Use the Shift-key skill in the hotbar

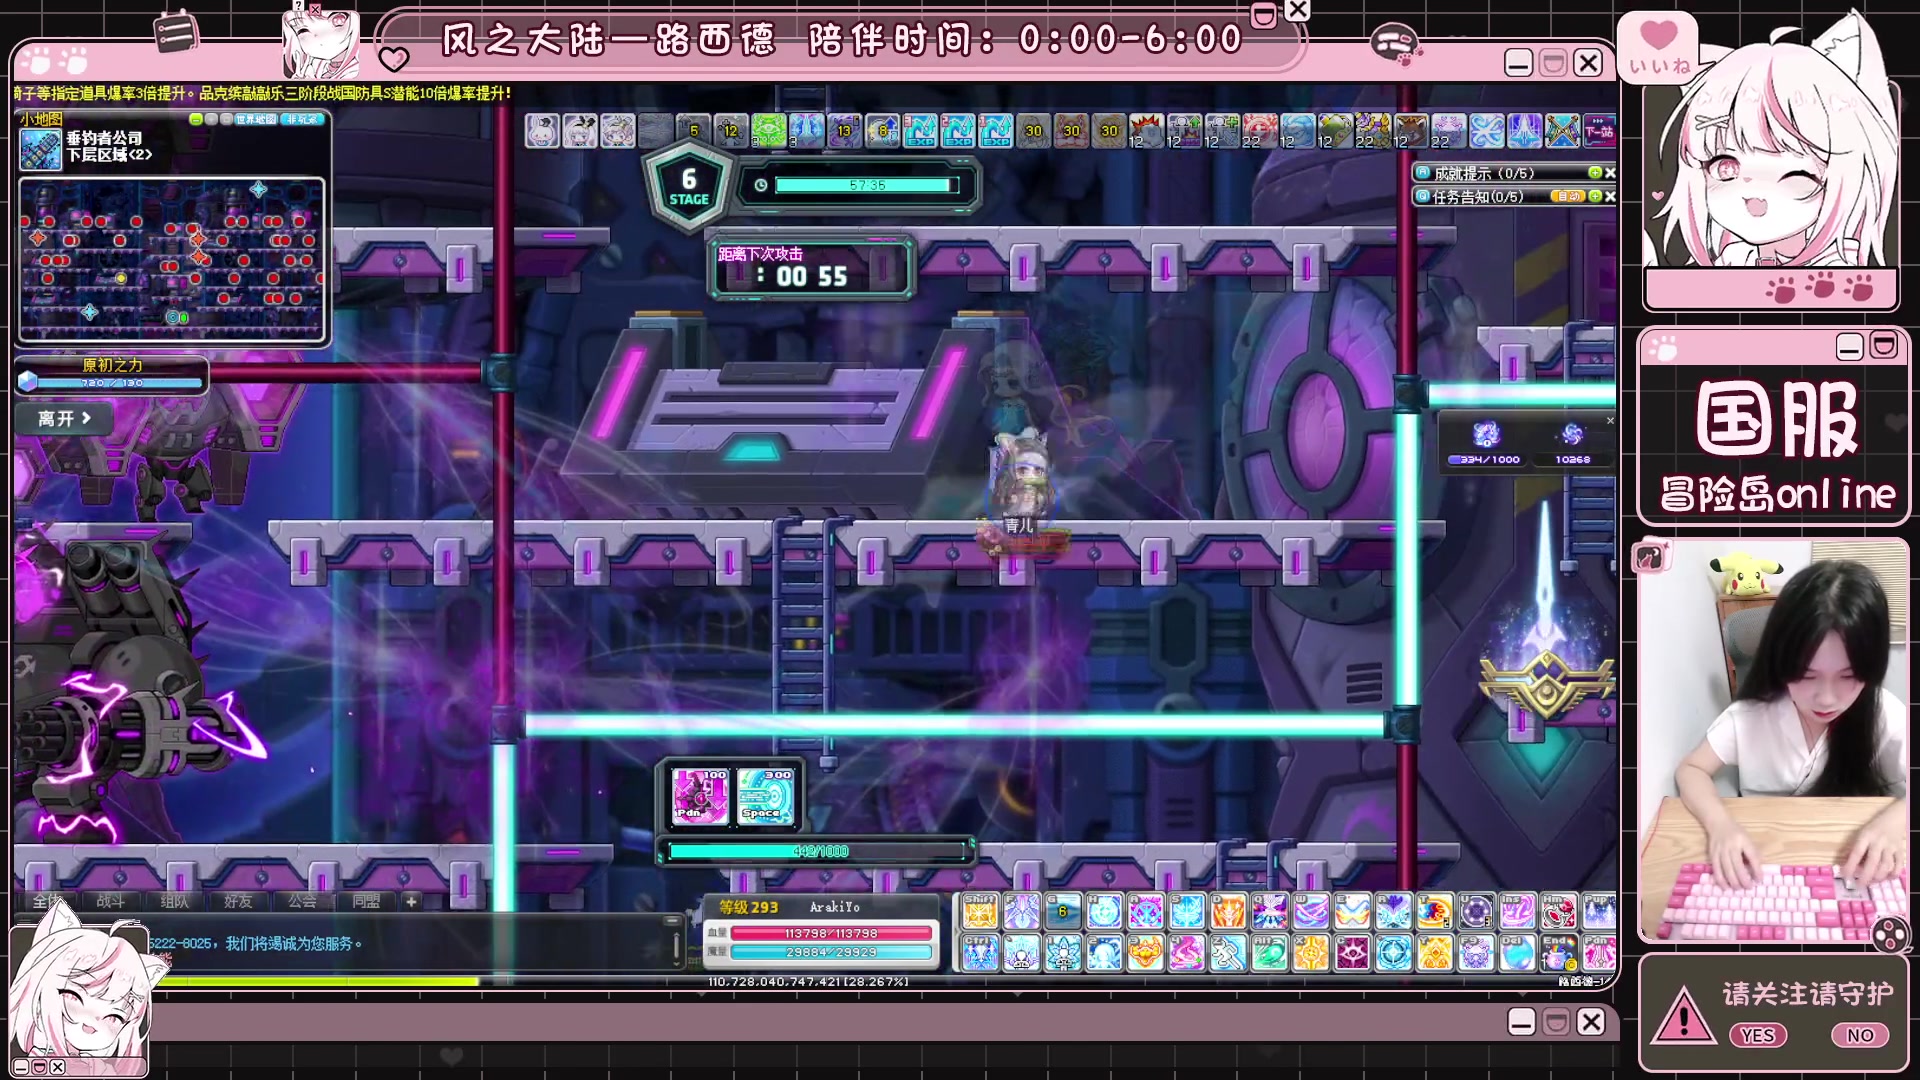tap(980, 912)
